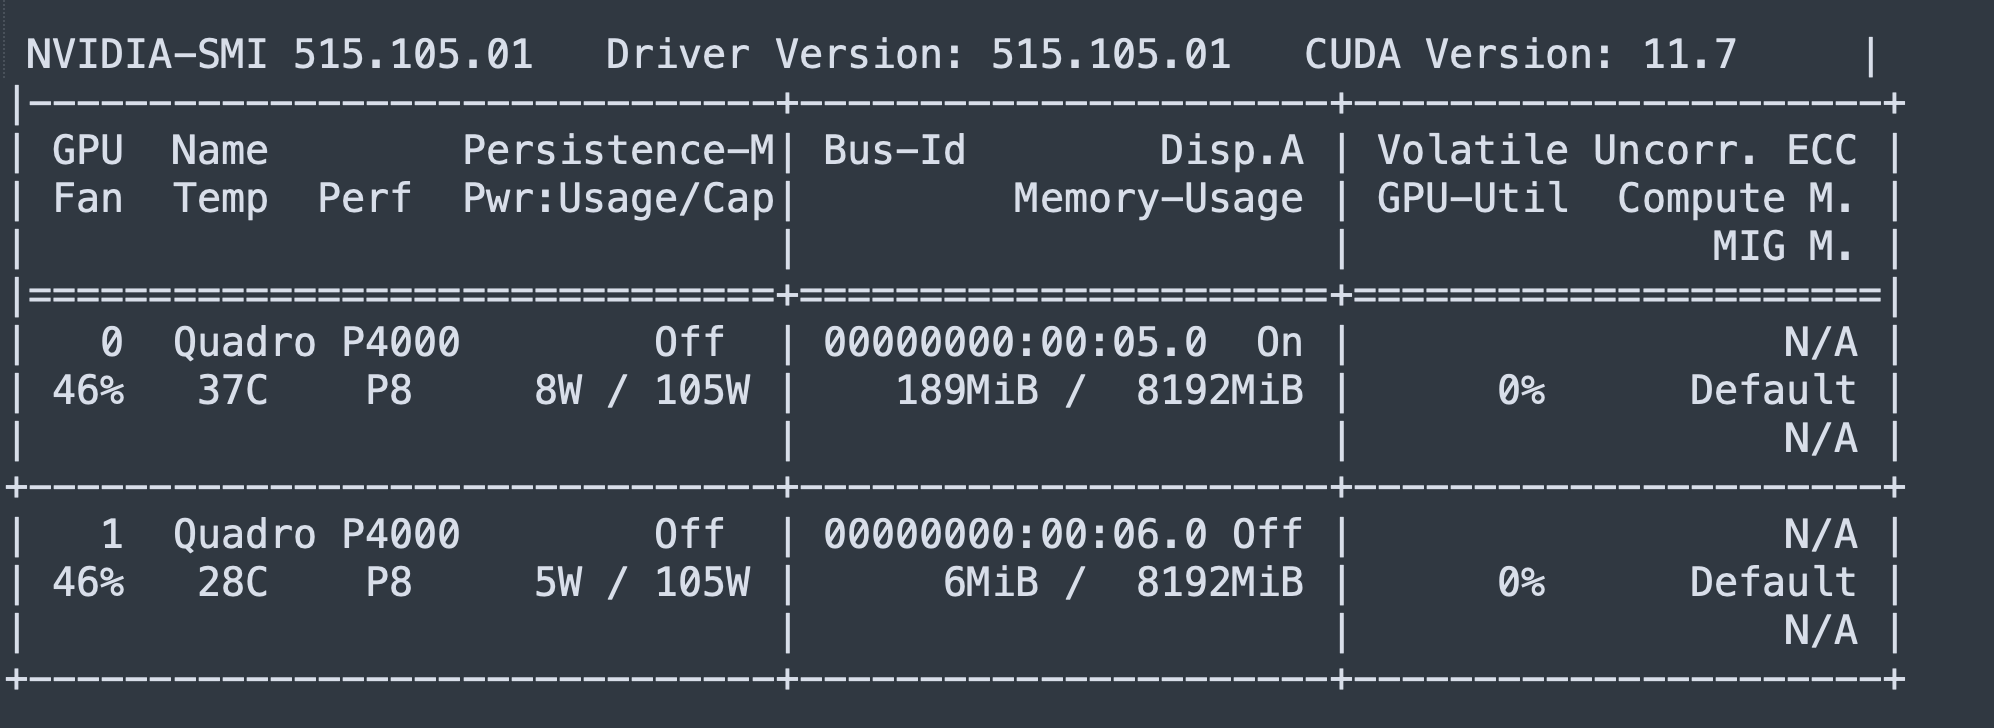Click the Bus-Id column header
The height and width of the screenshot is (728, 1994).
894,151
